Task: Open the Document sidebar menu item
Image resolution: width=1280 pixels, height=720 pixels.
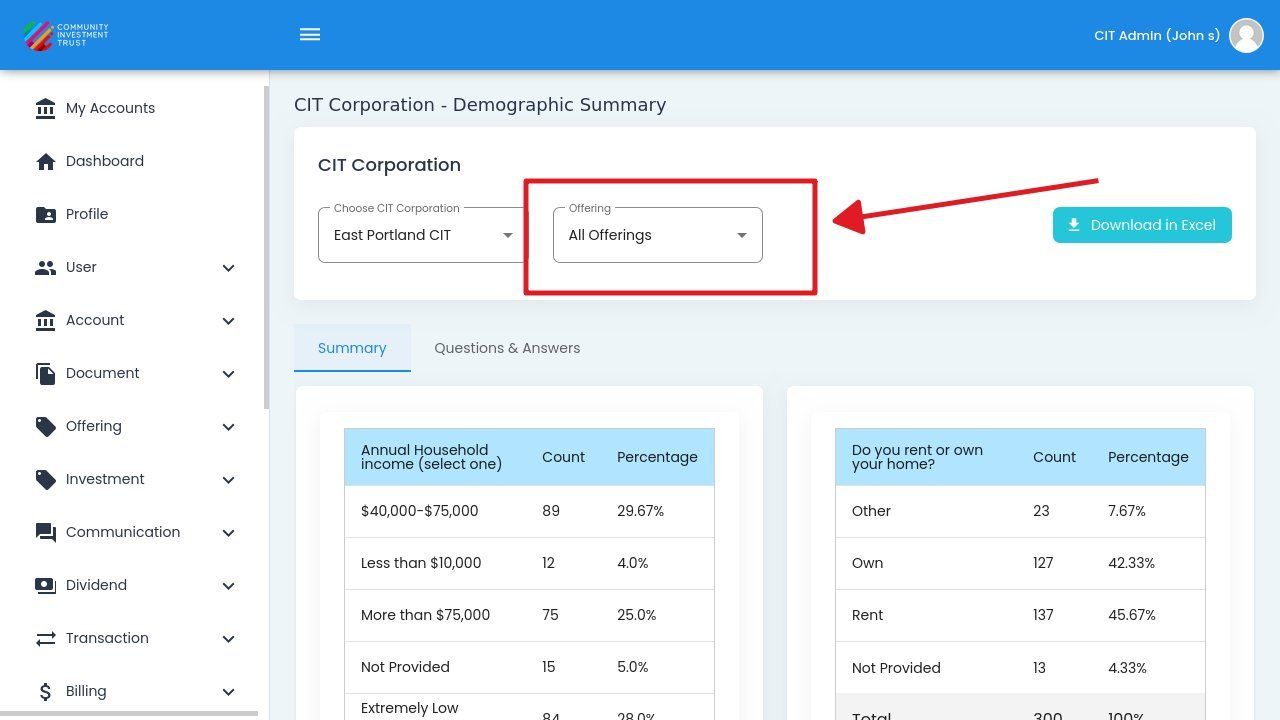Action: point(103,373)
